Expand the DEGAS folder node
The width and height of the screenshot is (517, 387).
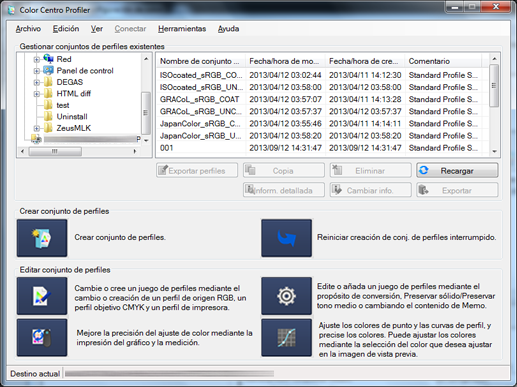37,82
